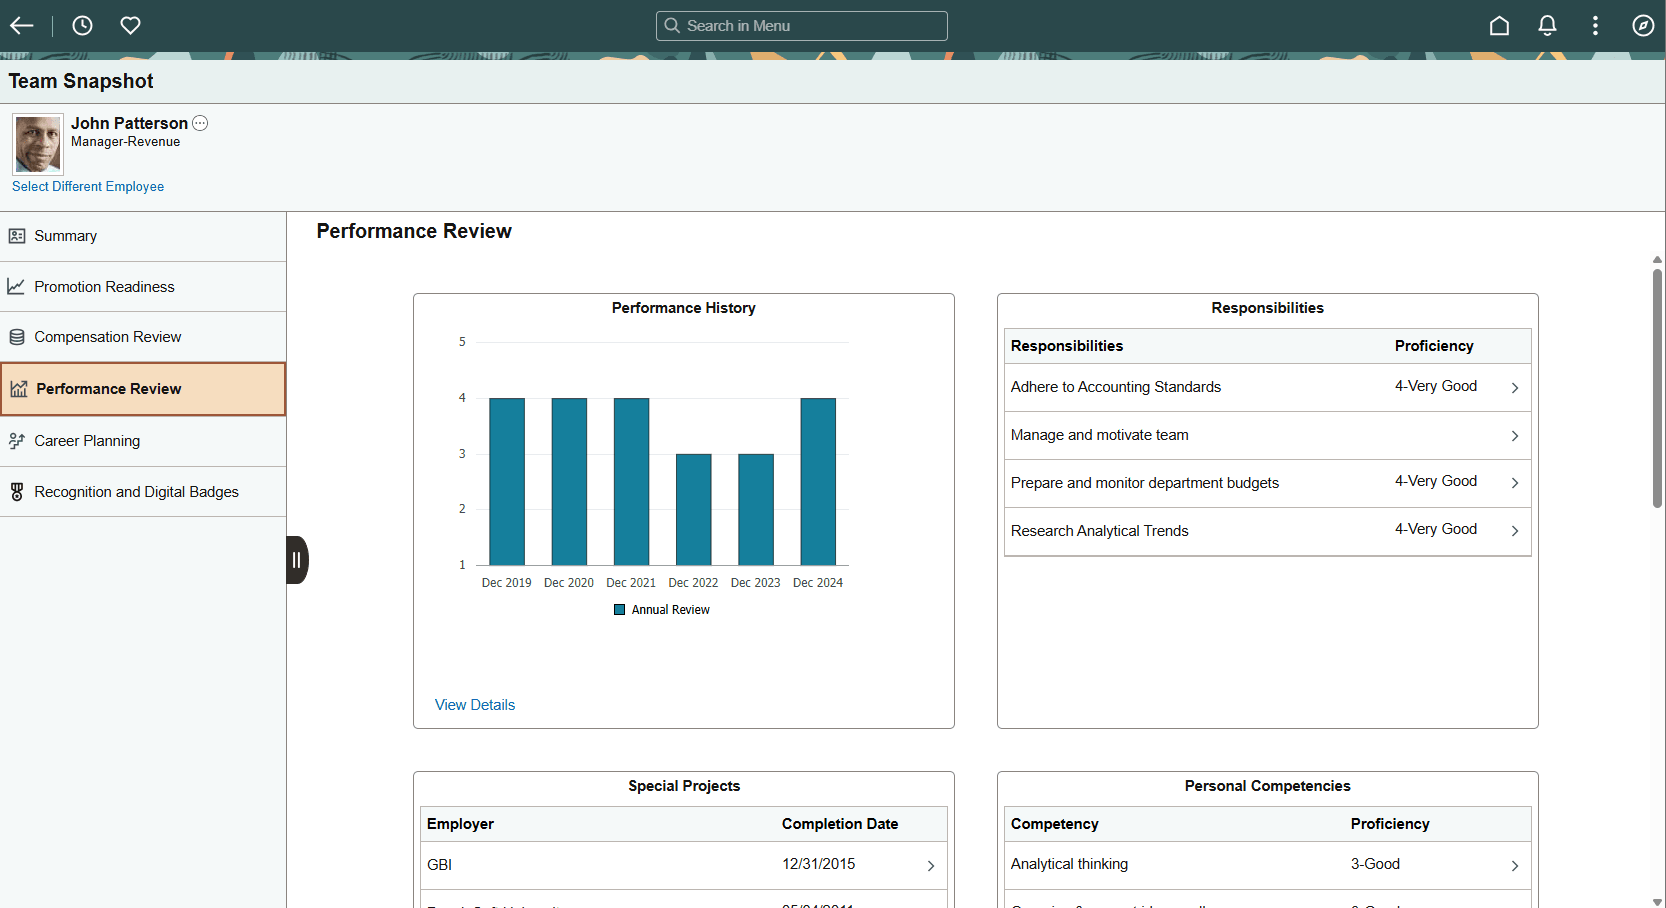Click the Performance Review bar chart icon
Image resolution: width=1666 pixels, height=908 pixels.
[x=19, y=389]
